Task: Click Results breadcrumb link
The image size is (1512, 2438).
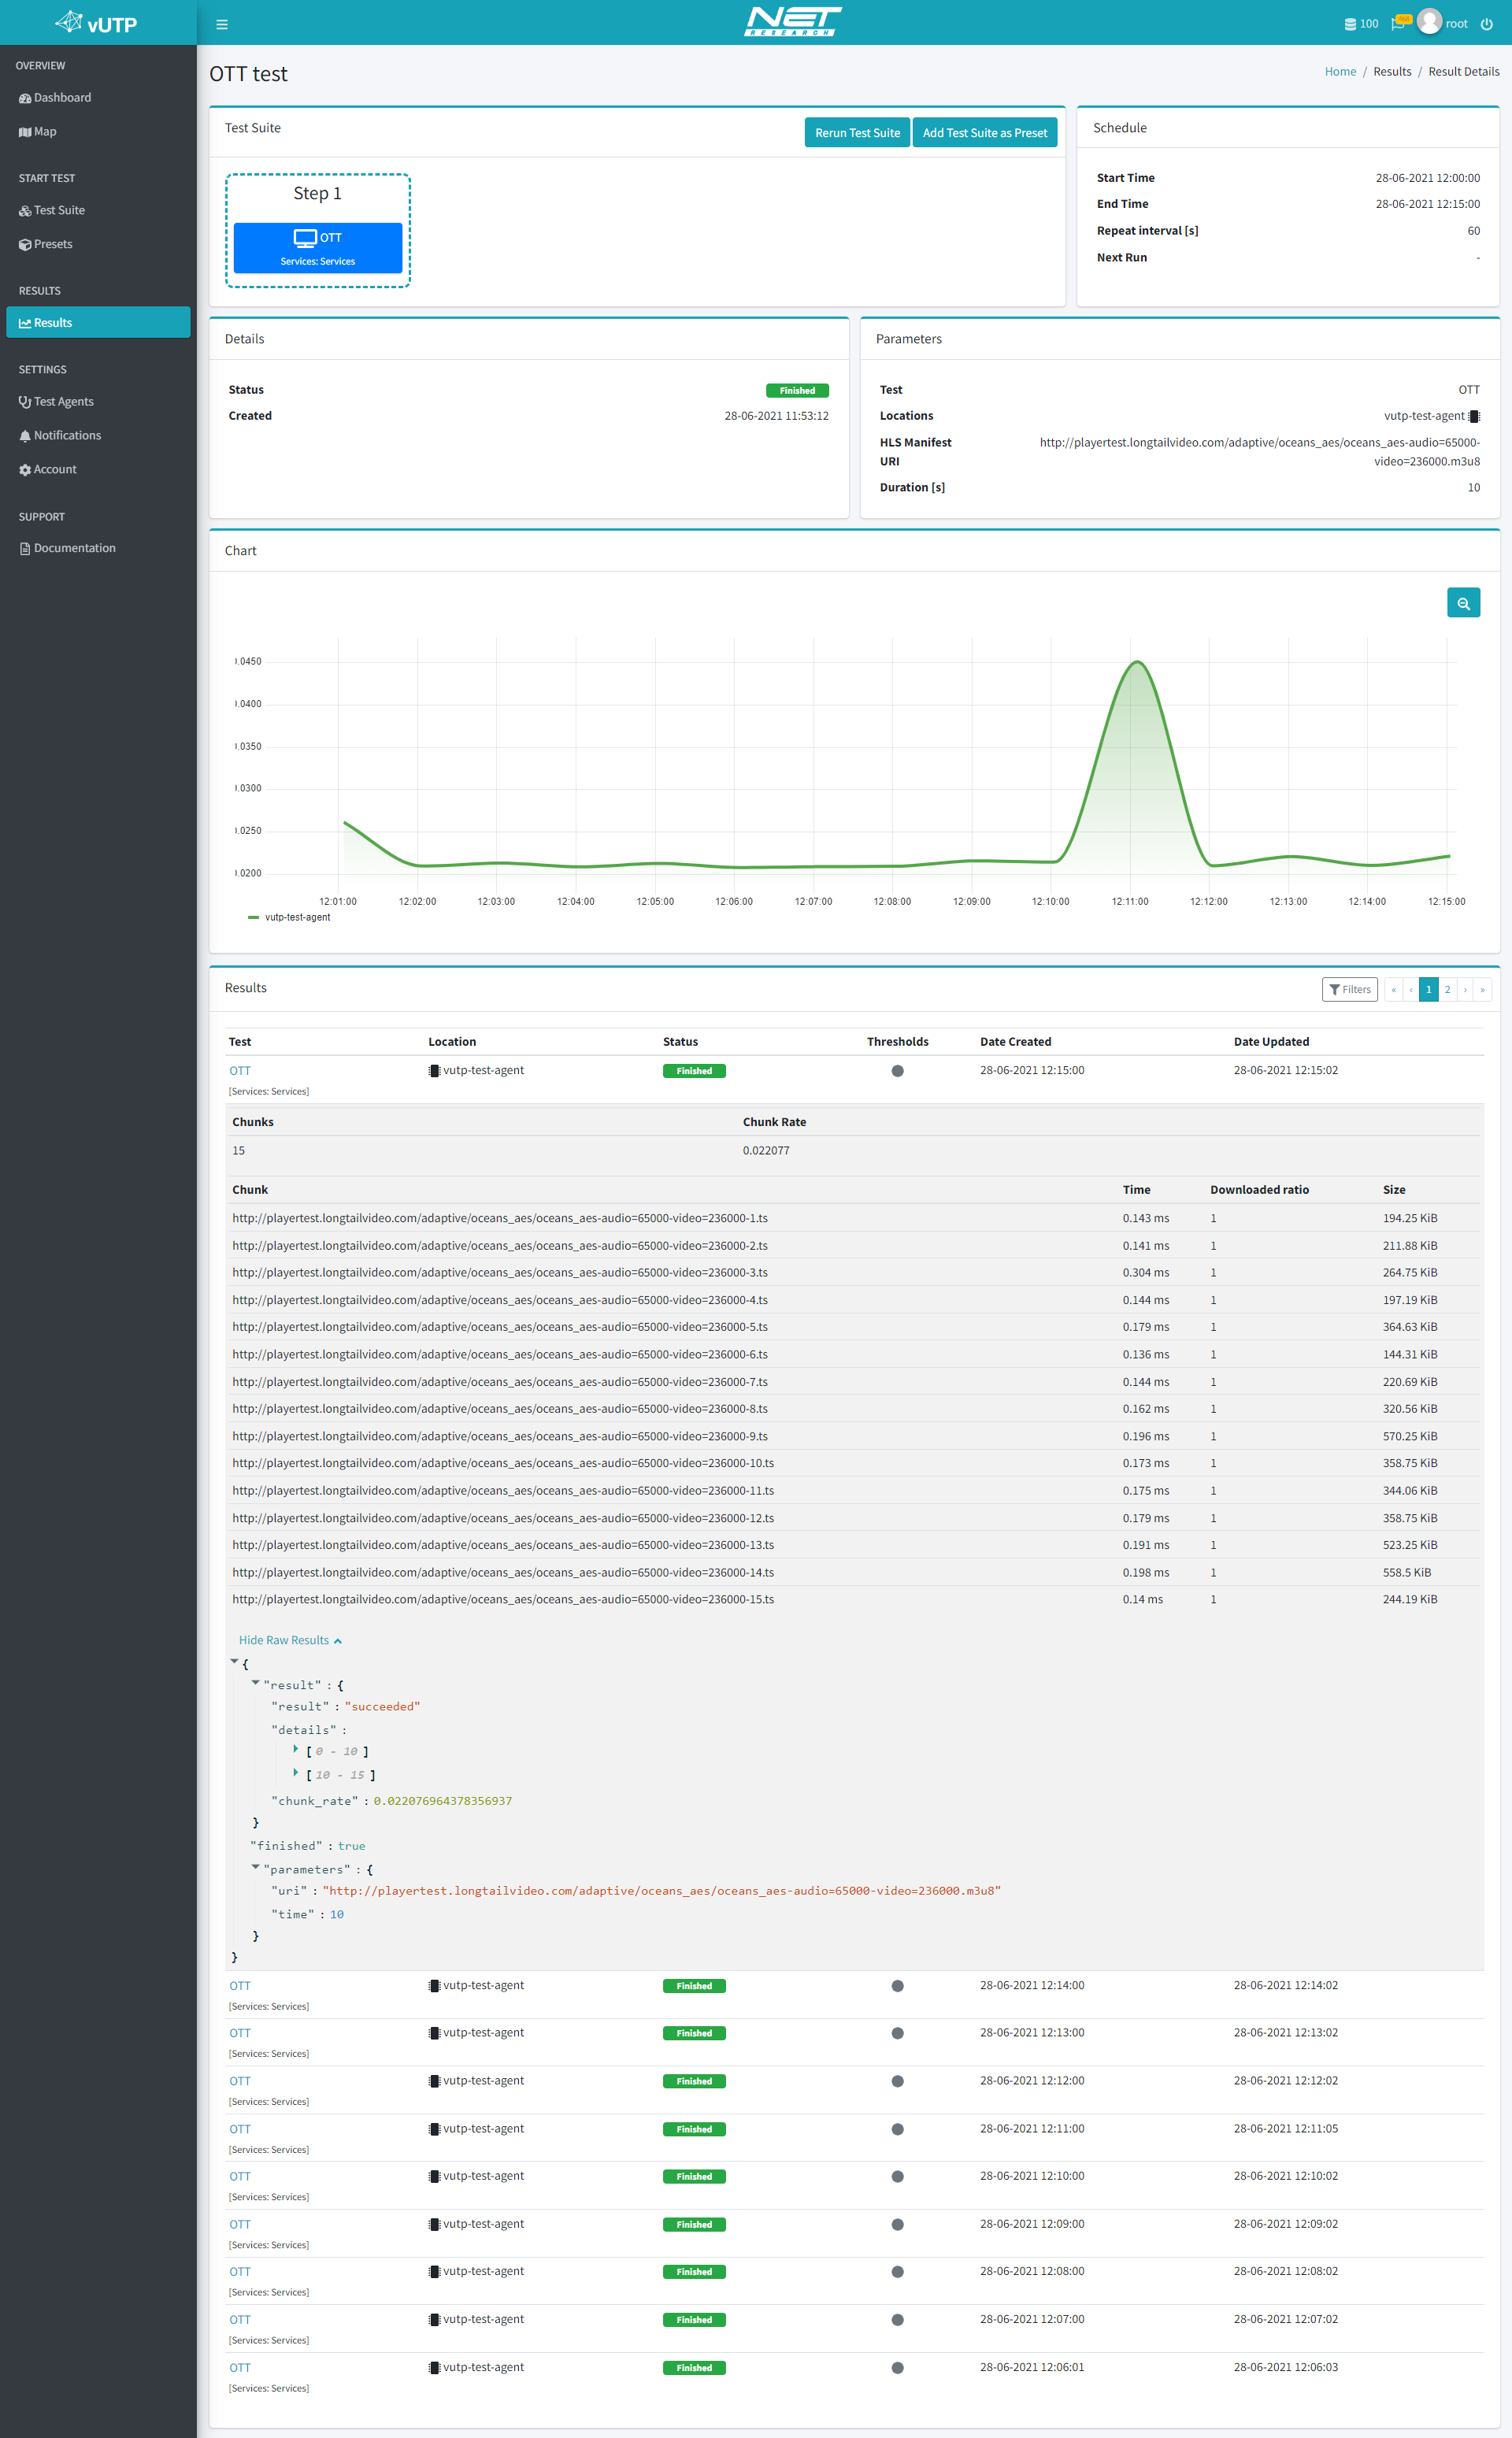Action: [x=1392, y=71]
